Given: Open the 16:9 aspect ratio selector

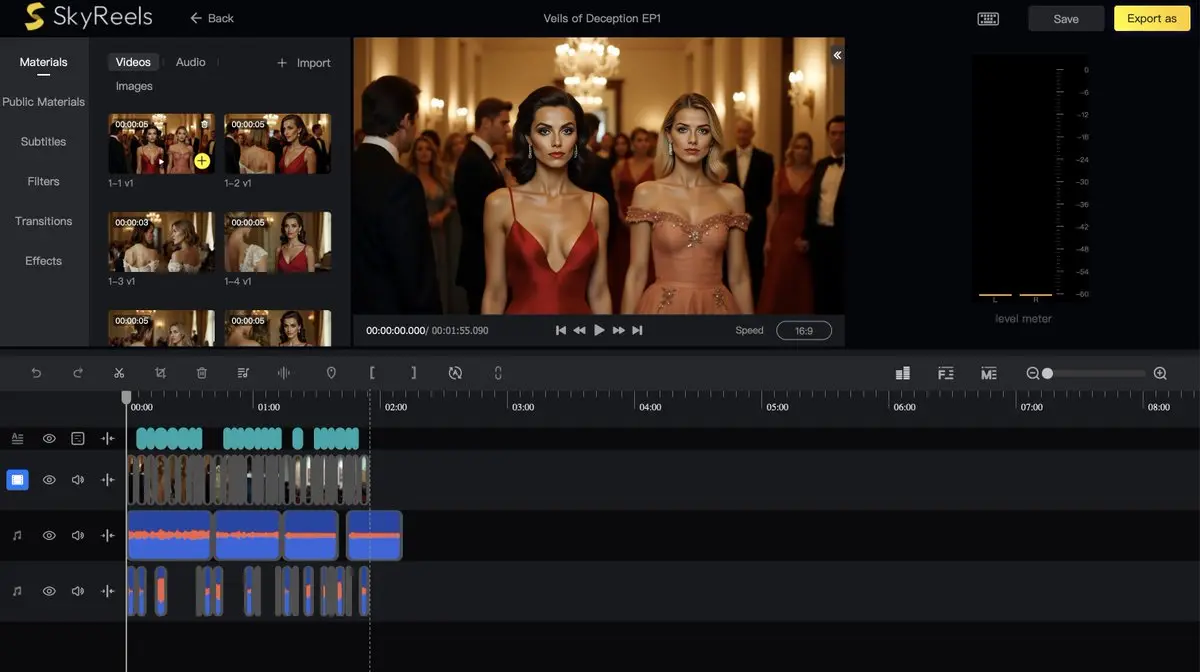Looking at the screenshot, I should coord(803,330).
